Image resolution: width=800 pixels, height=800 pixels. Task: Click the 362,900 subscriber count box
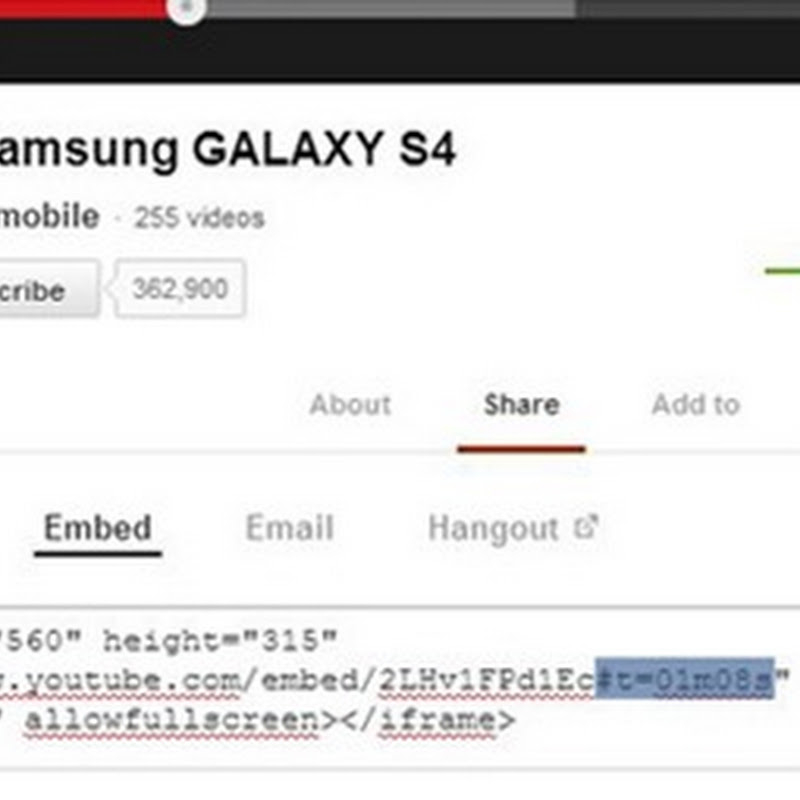tap(179, 289)
